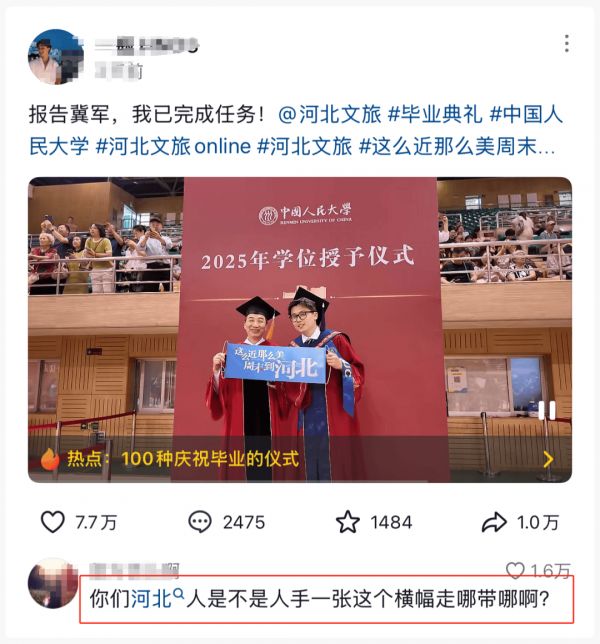Like the post with heart icon

pos(53,522)
